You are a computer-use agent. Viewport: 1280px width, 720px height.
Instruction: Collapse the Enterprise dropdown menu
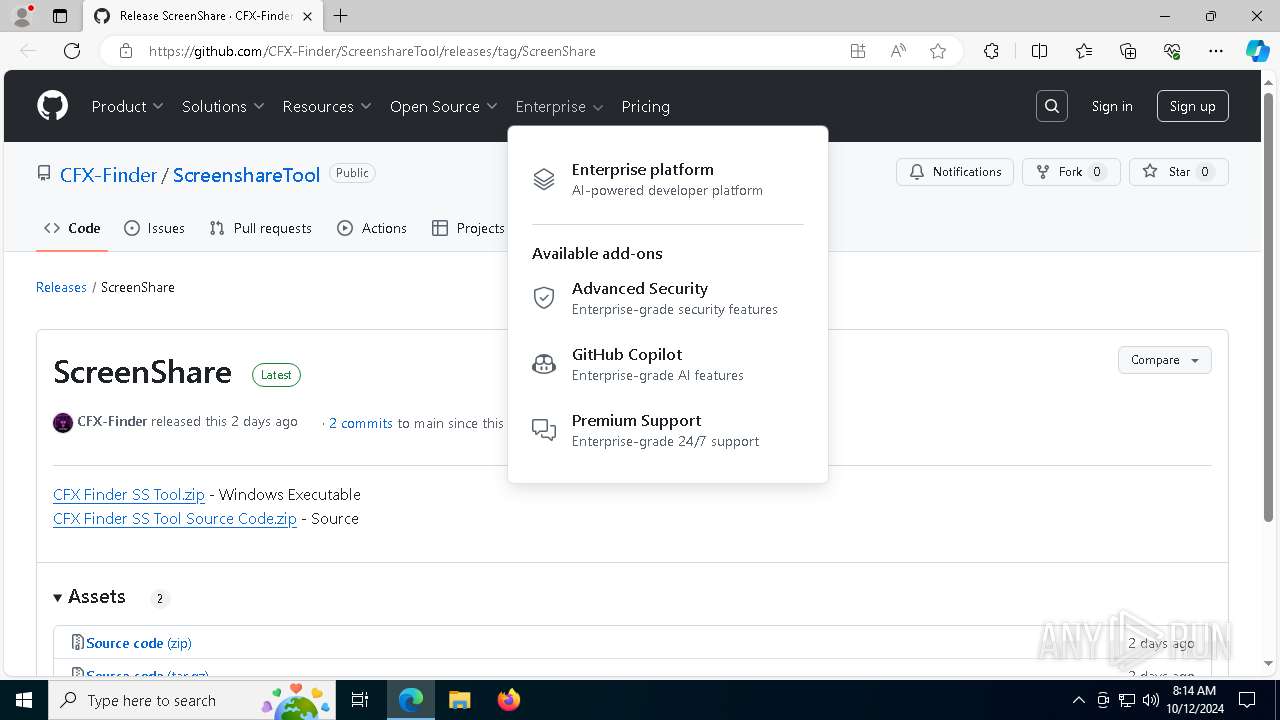coord(560,106)
